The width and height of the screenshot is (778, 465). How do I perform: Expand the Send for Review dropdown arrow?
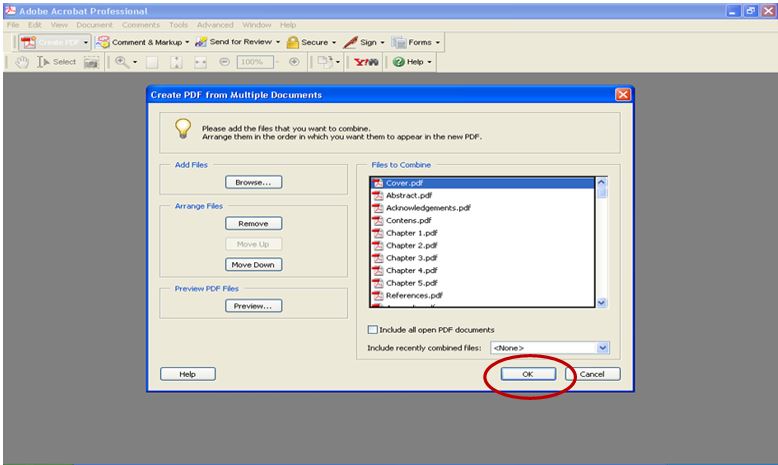click(x=278, y=42)
